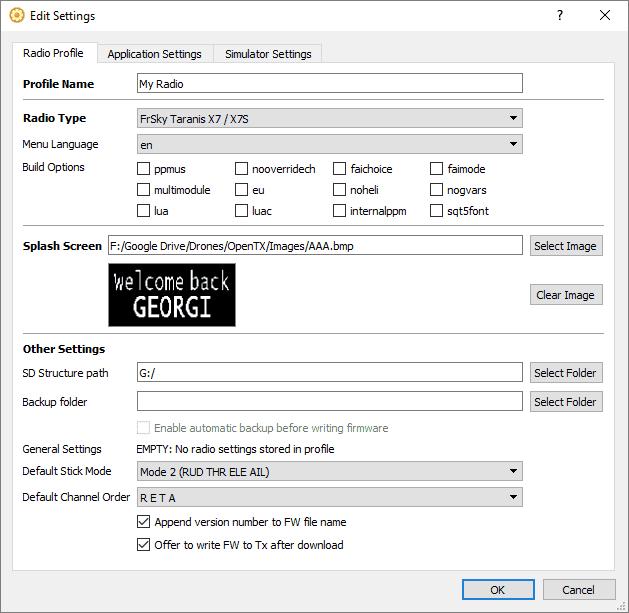Click the Profile Name input field
The height and width of the screenshot is (613, 629).
point(330,83)
